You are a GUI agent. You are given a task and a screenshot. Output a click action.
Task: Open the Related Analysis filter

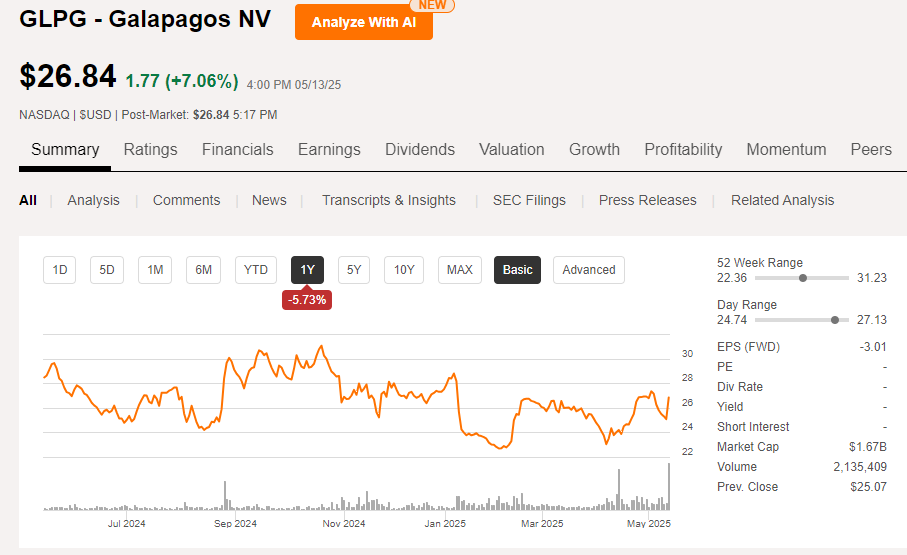point(782,200)
